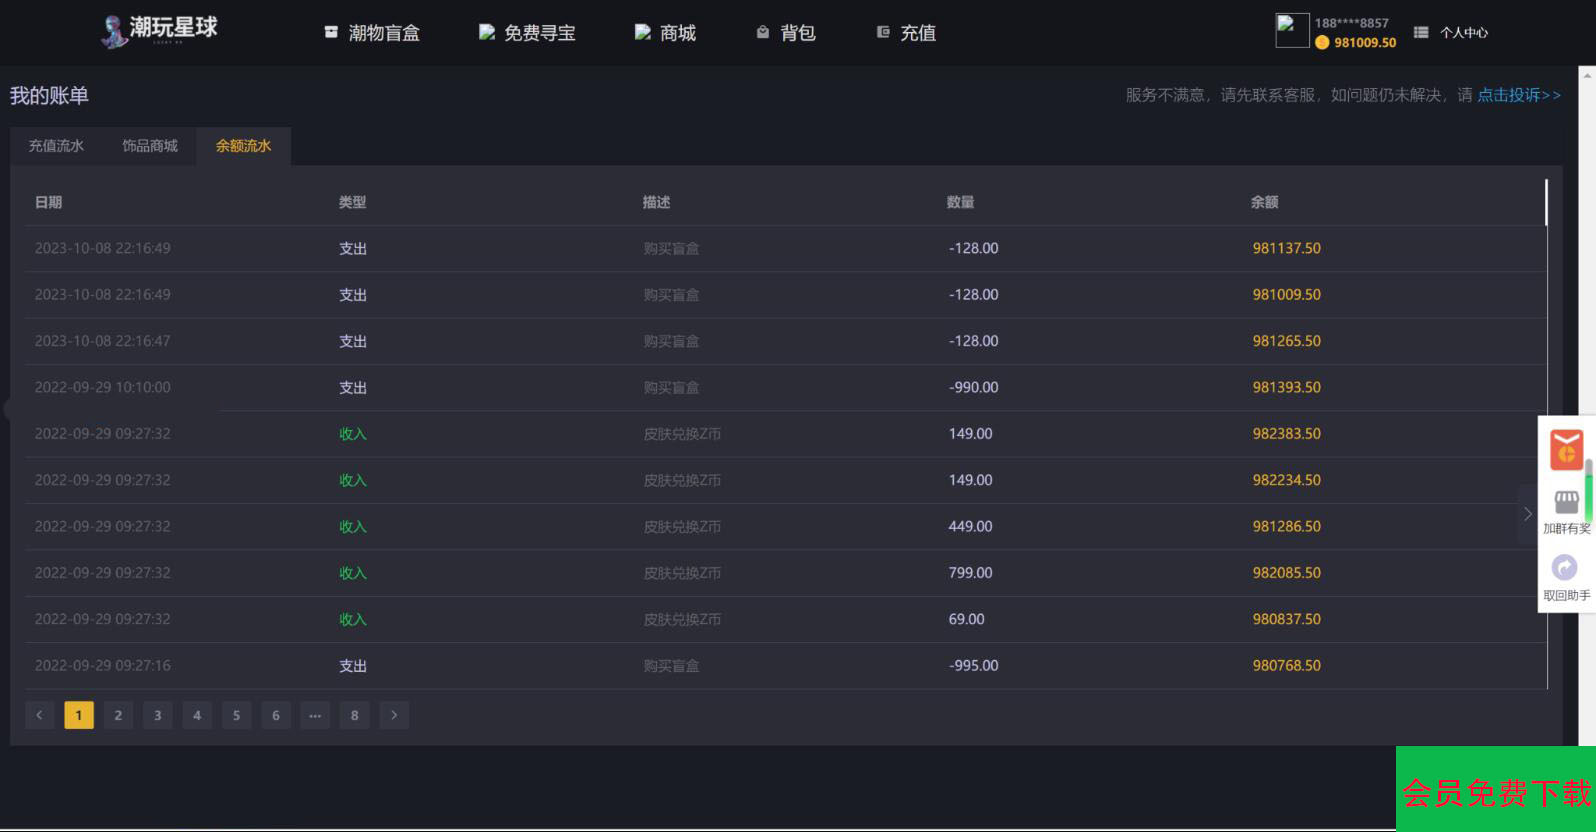Click the list icon beside 个人中心

click(x=1421, y=33)
